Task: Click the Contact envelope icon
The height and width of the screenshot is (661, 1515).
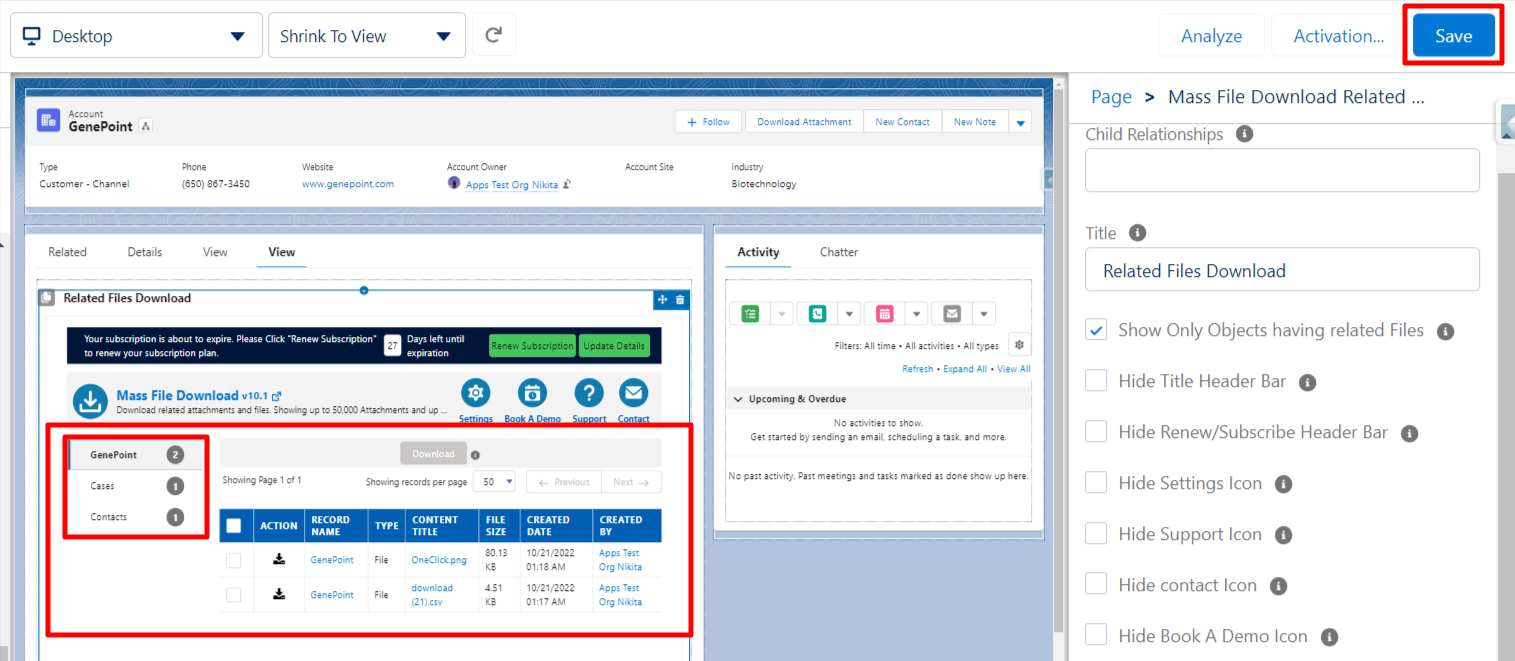Action: point(633,393)
